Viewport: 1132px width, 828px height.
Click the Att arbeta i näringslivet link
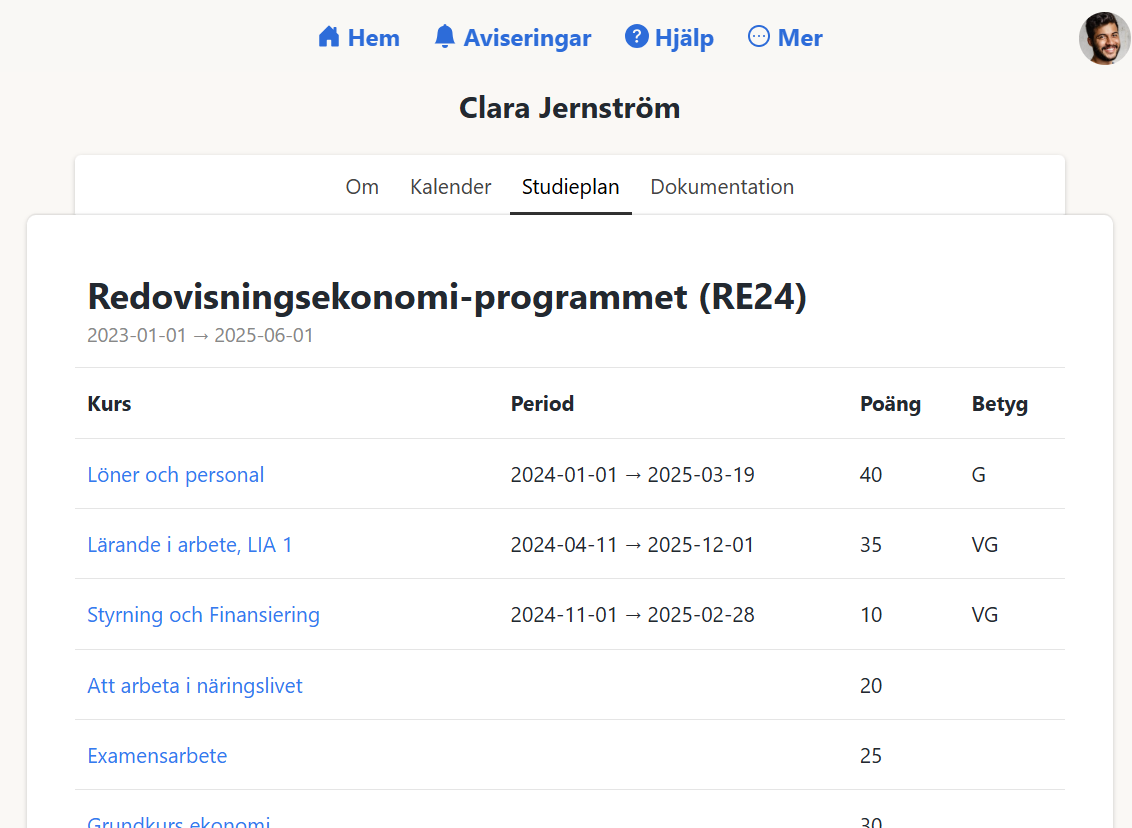(194, 686)
